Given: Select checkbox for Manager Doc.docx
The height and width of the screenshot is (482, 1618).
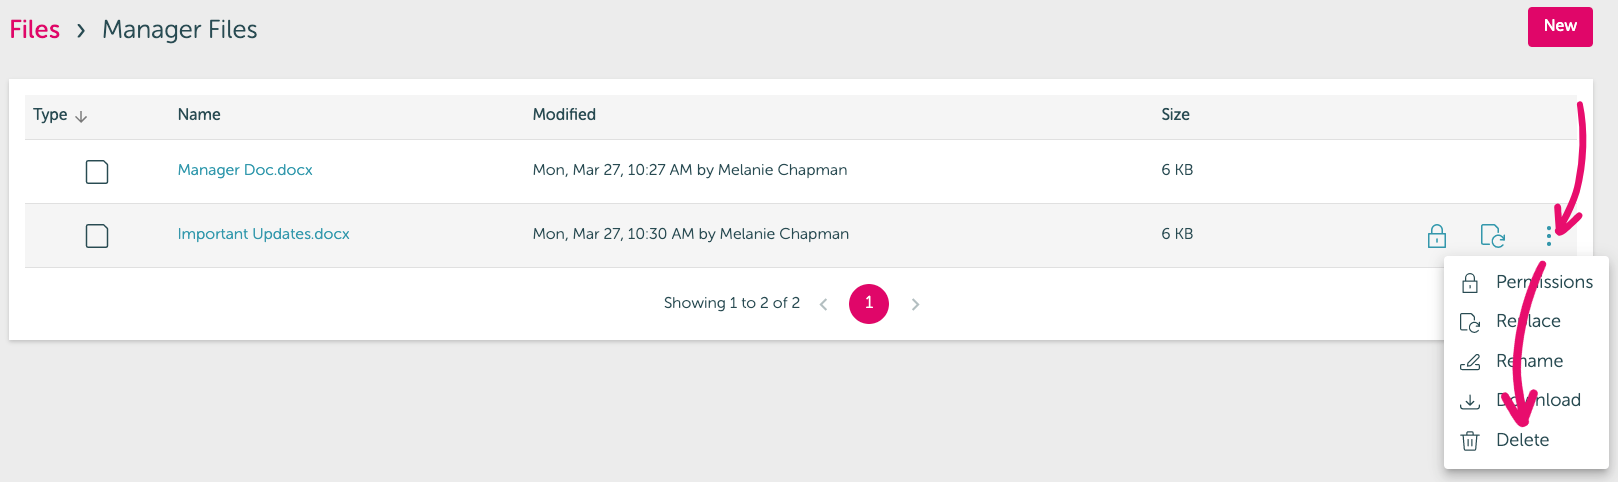Looking at the screenshot, I should point(97,172).
